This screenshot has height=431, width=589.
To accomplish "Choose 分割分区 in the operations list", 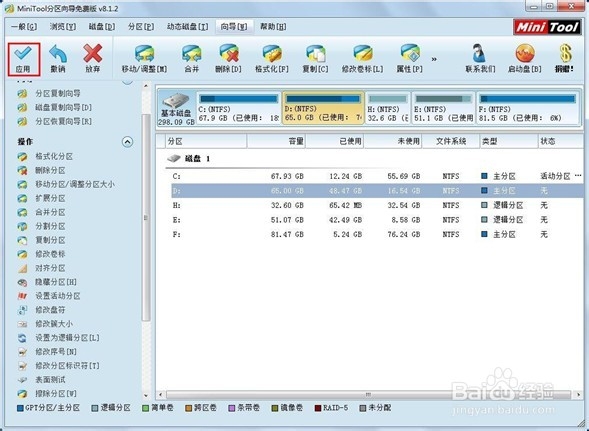I will tap(50, 226).
